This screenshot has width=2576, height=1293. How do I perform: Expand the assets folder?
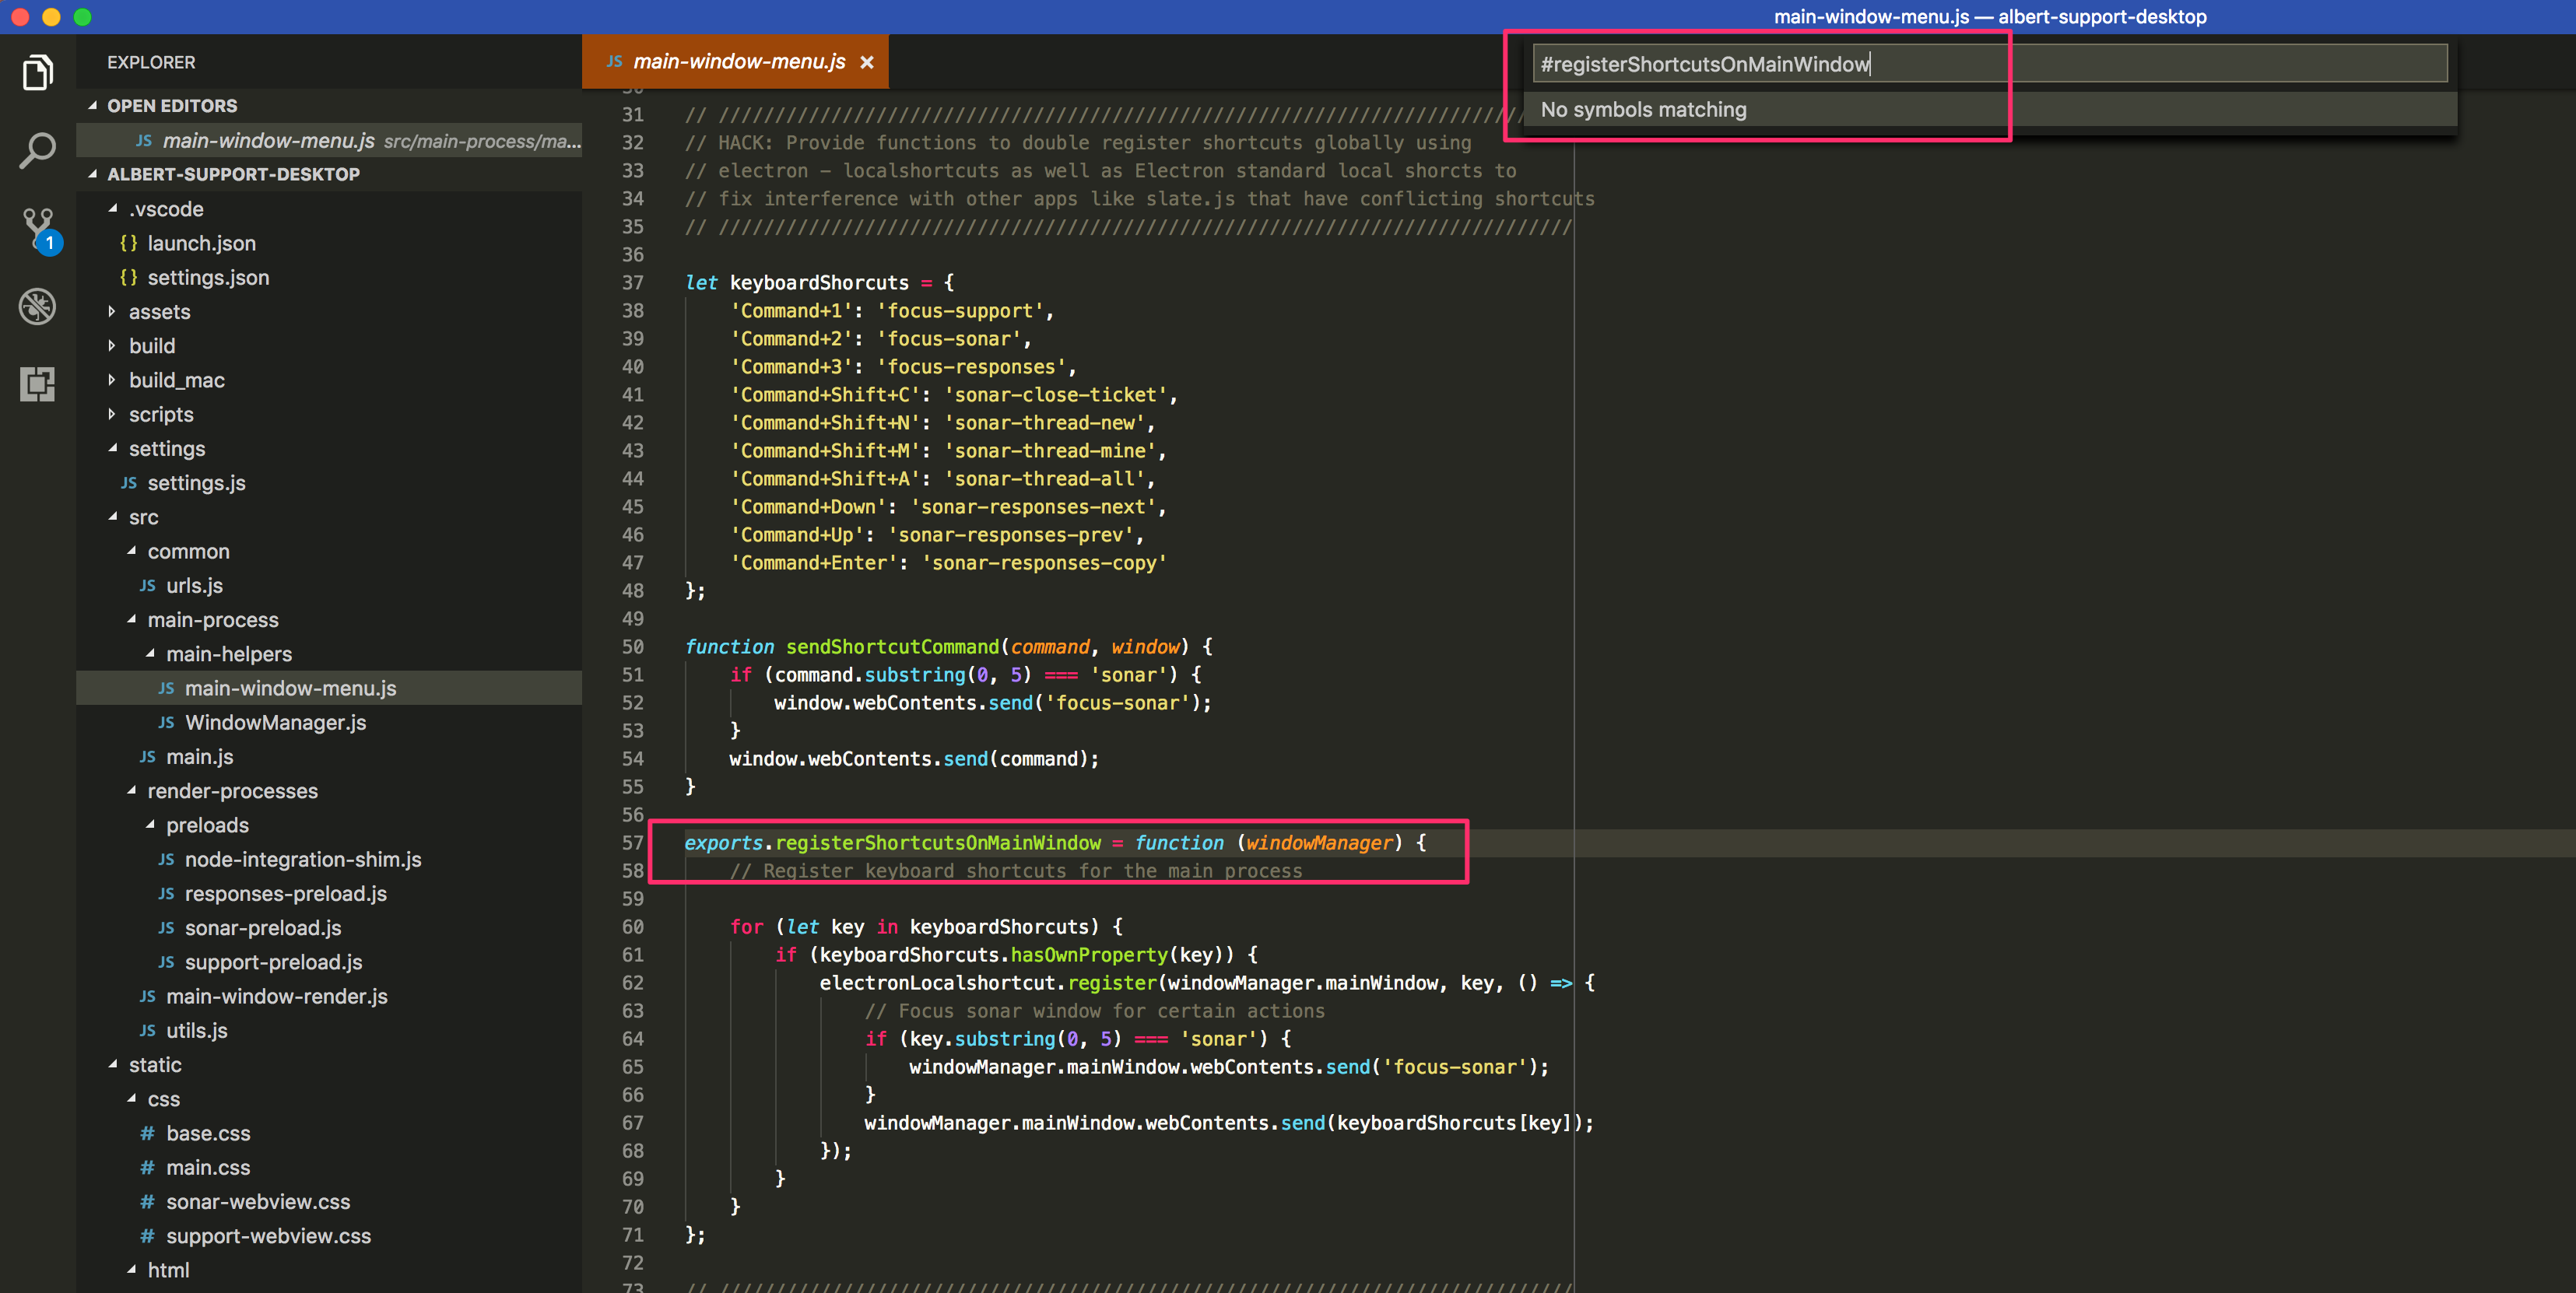pyautogui.click(x=111, y=311)
